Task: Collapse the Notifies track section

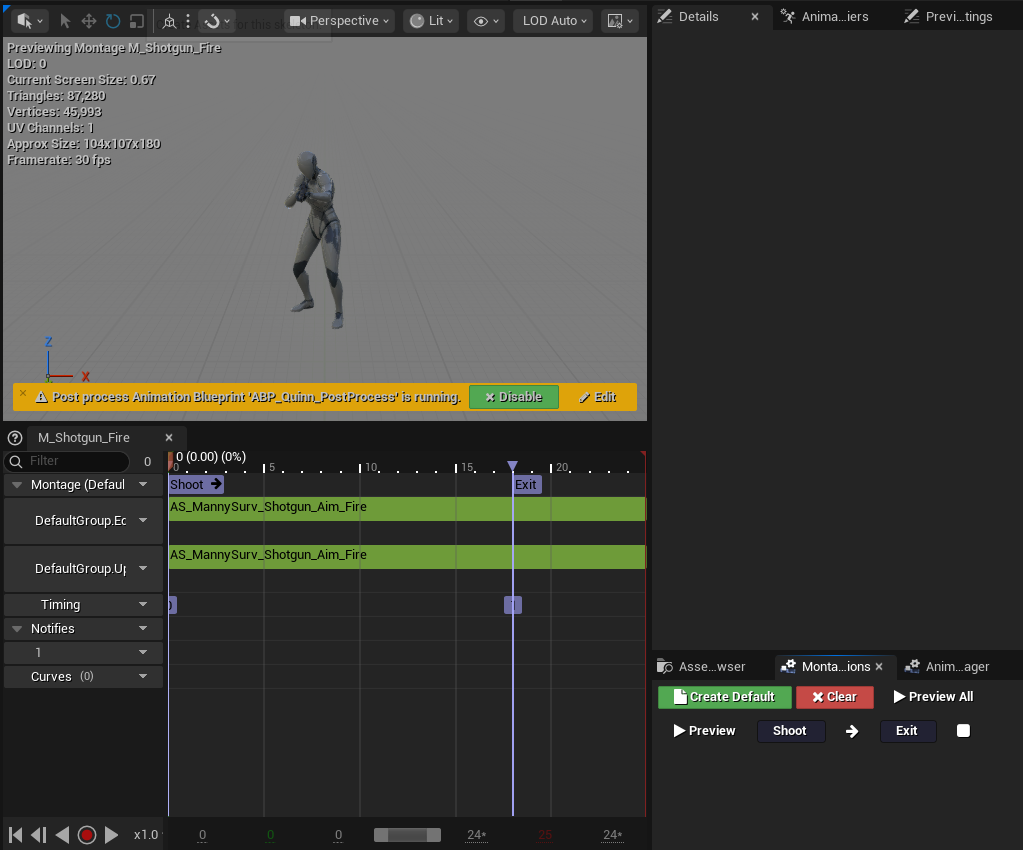Action: pyautogui.click(x=18, y=629)
